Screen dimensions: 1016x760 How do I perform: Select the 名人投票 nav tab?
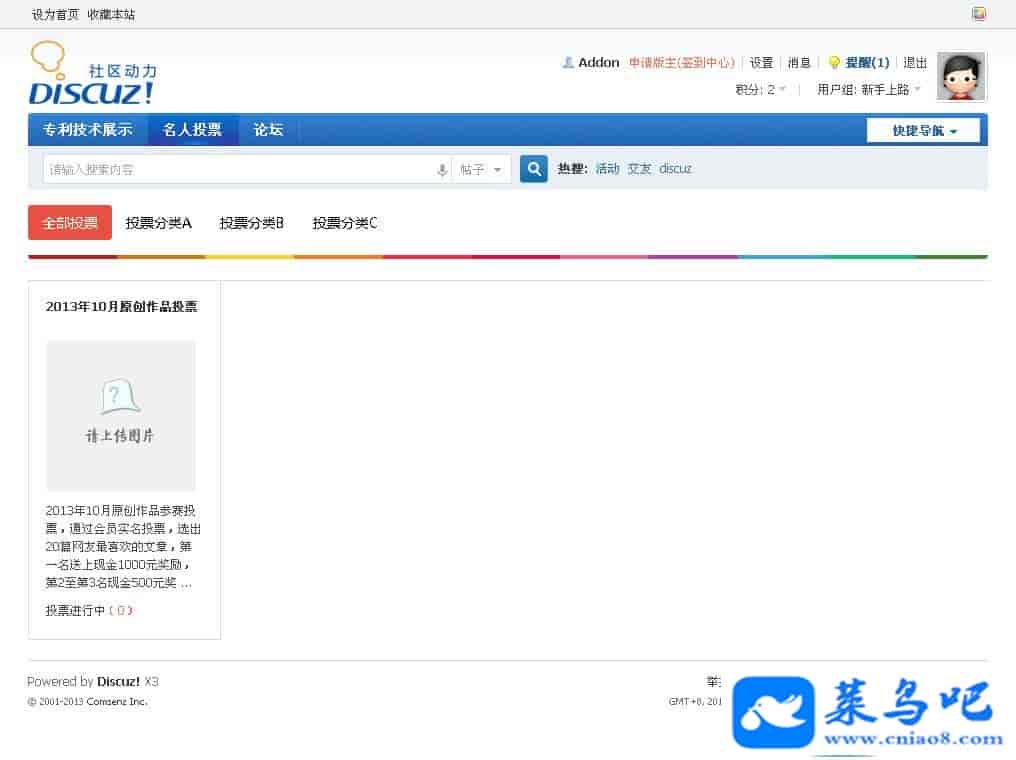(192, 130)
